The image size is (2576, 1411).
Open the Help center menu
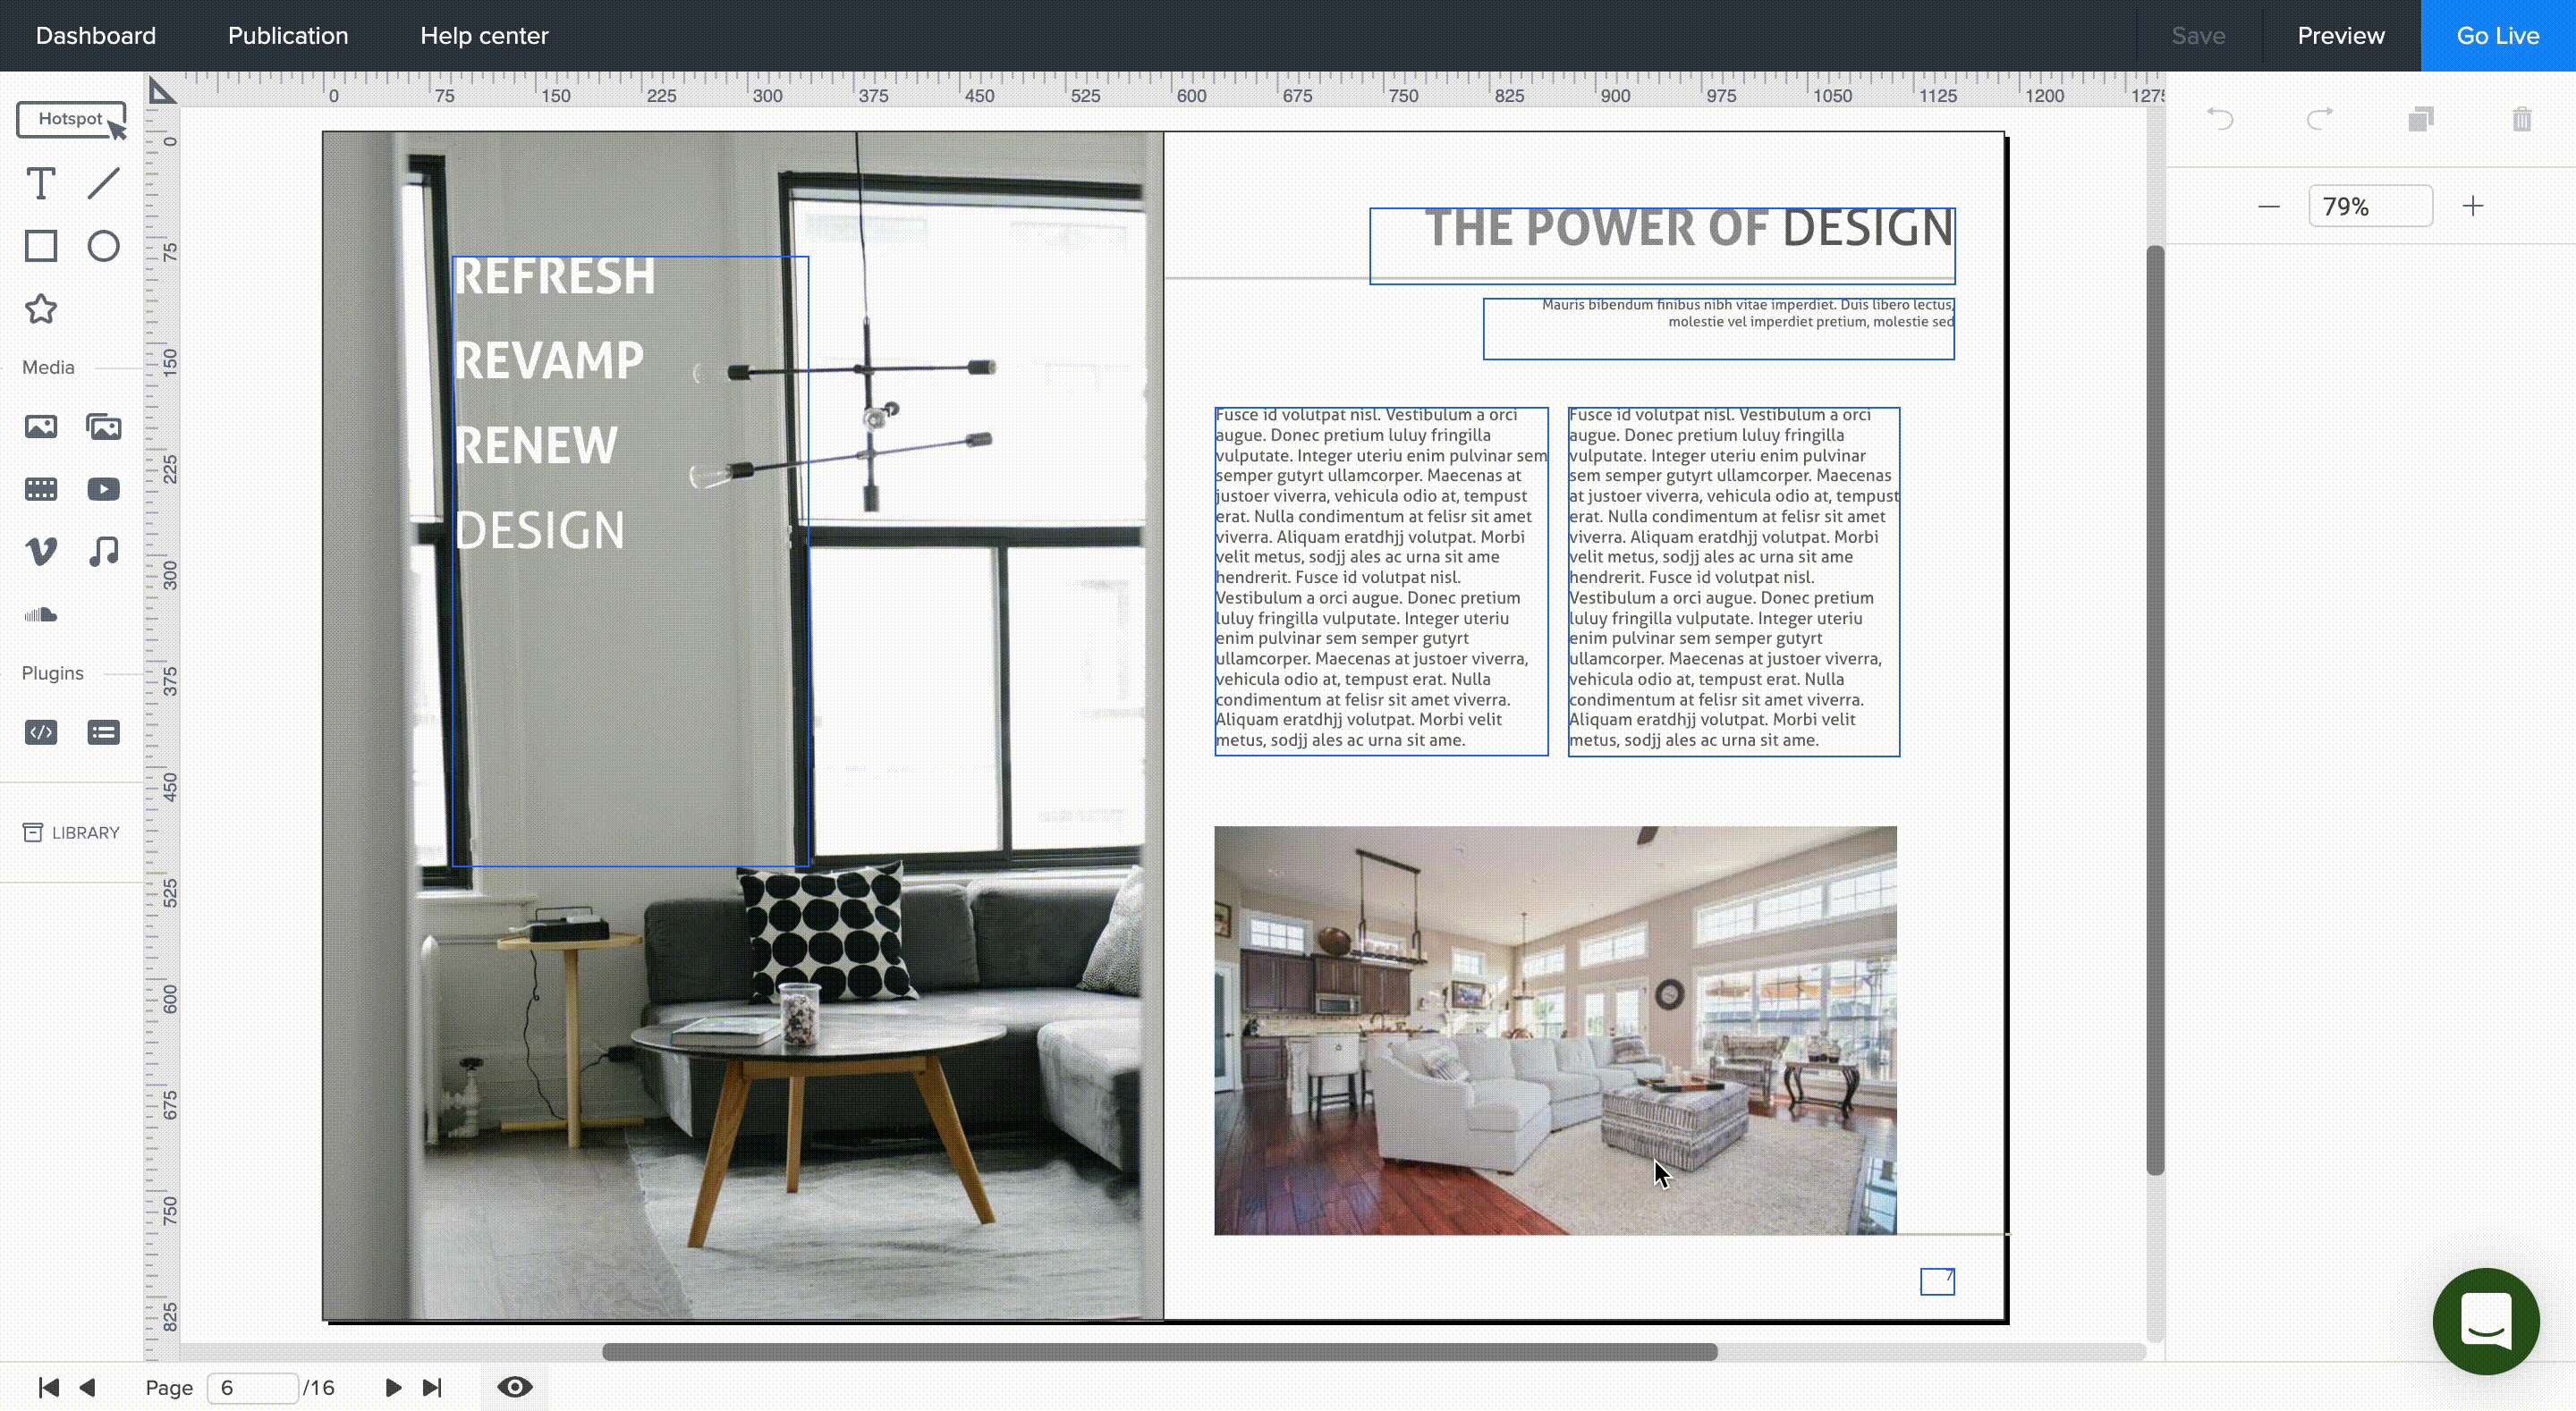484,36
